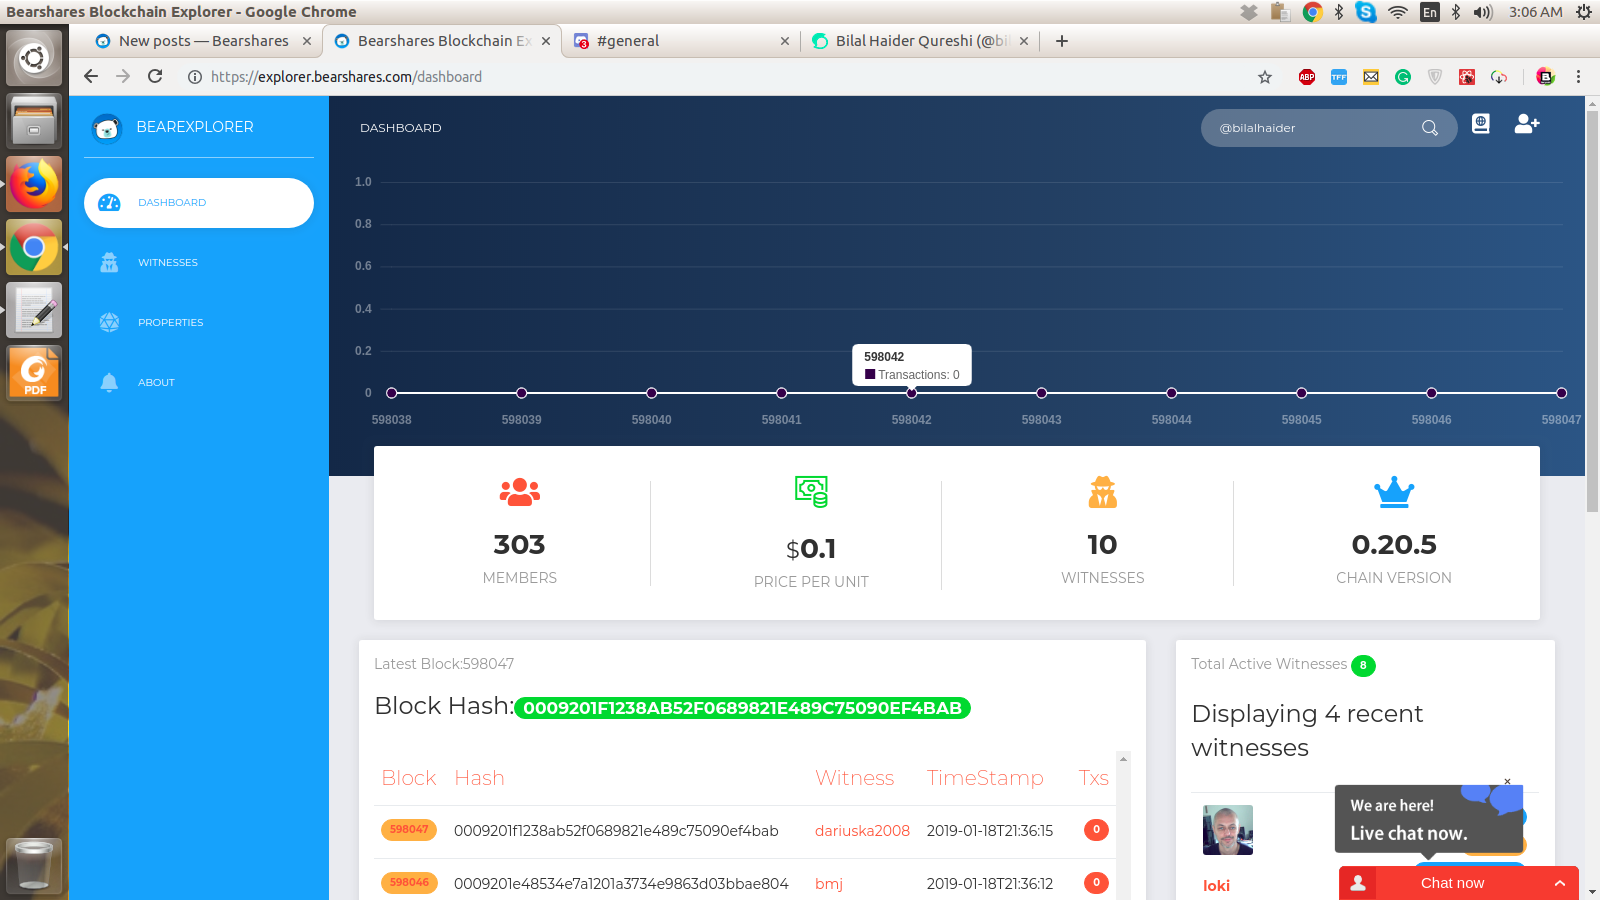The width and height of the screenshot is (1600, 900).
Task: Open witness bmj link
Action: coord(829,884)
